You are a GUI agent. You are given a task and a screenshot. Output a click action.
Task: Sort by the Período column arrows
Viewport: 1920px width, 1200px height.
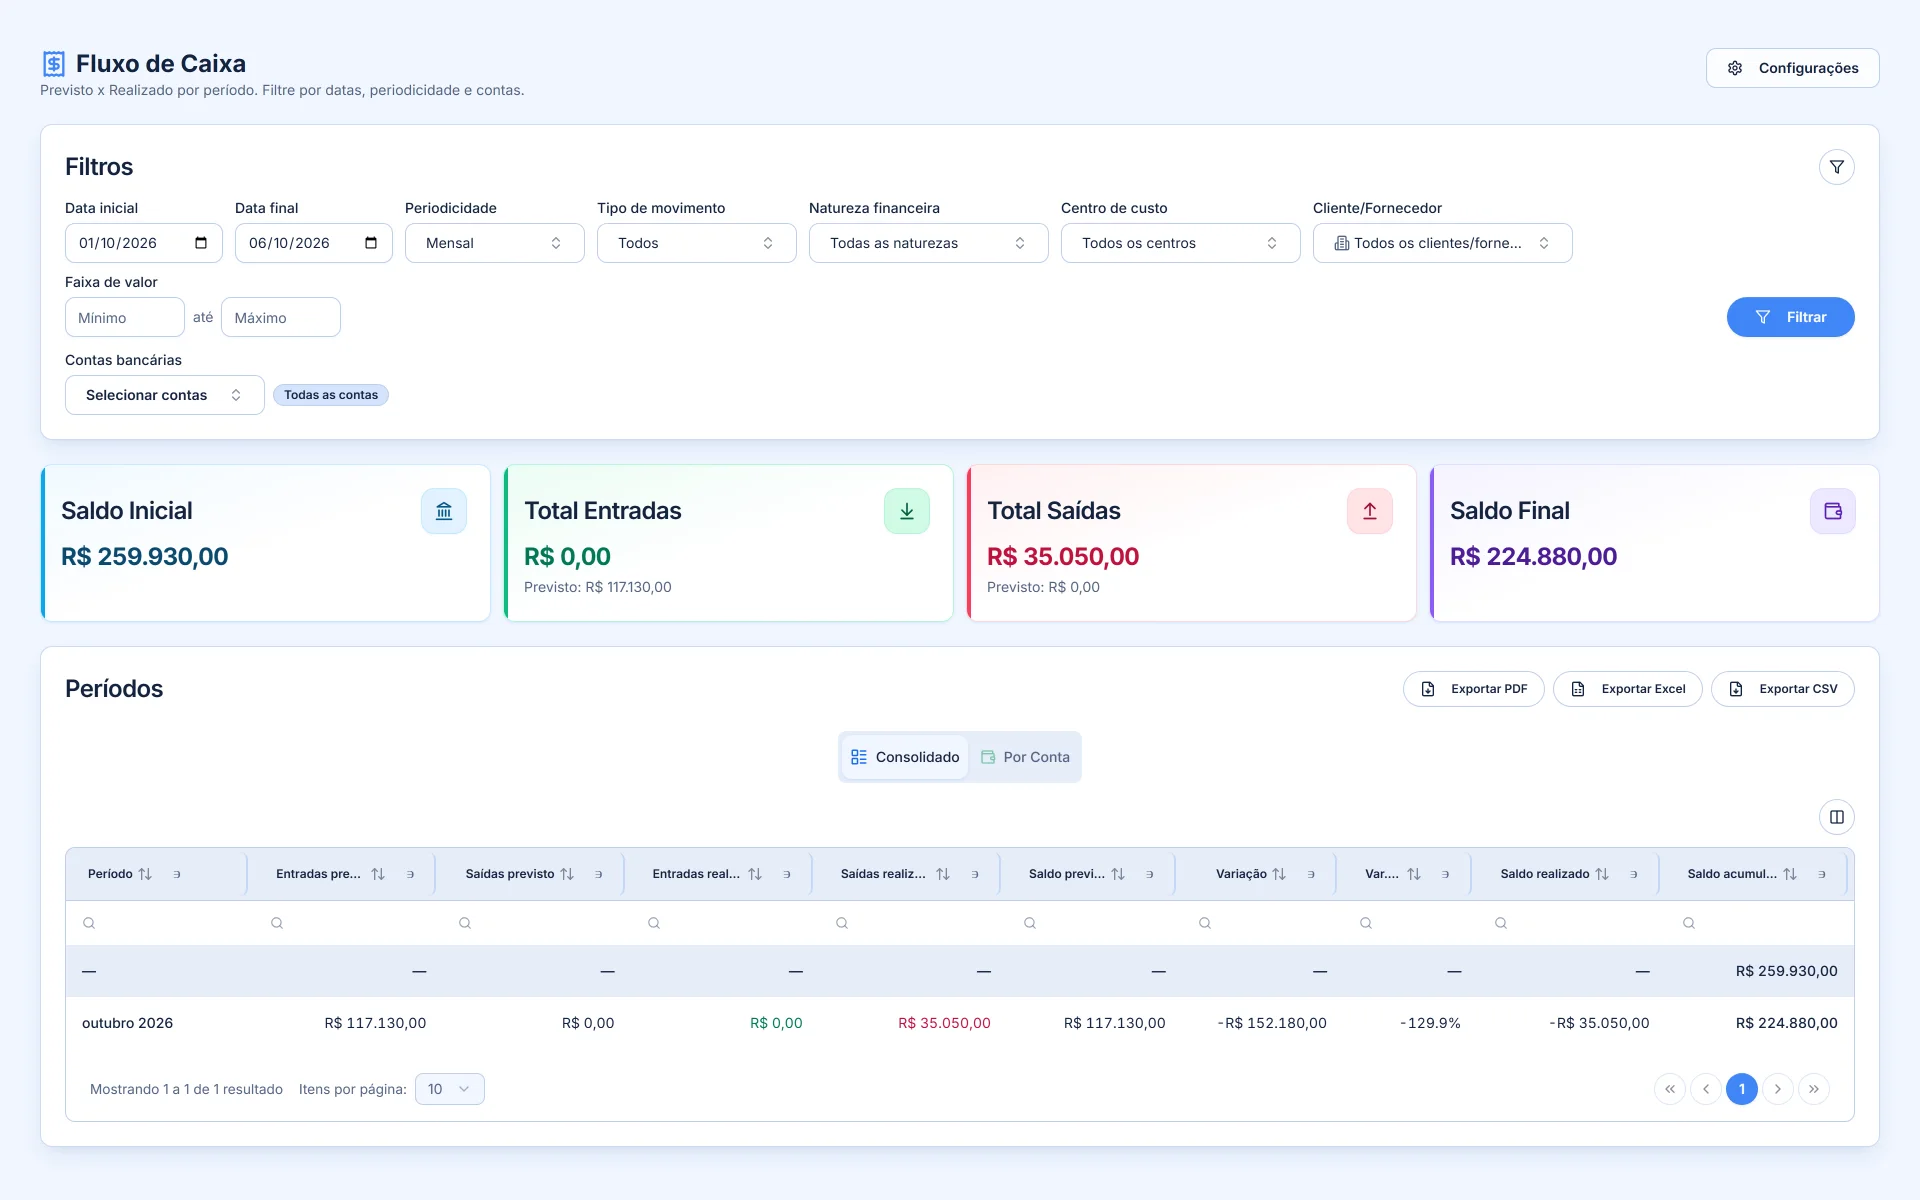tap(145, 874)
